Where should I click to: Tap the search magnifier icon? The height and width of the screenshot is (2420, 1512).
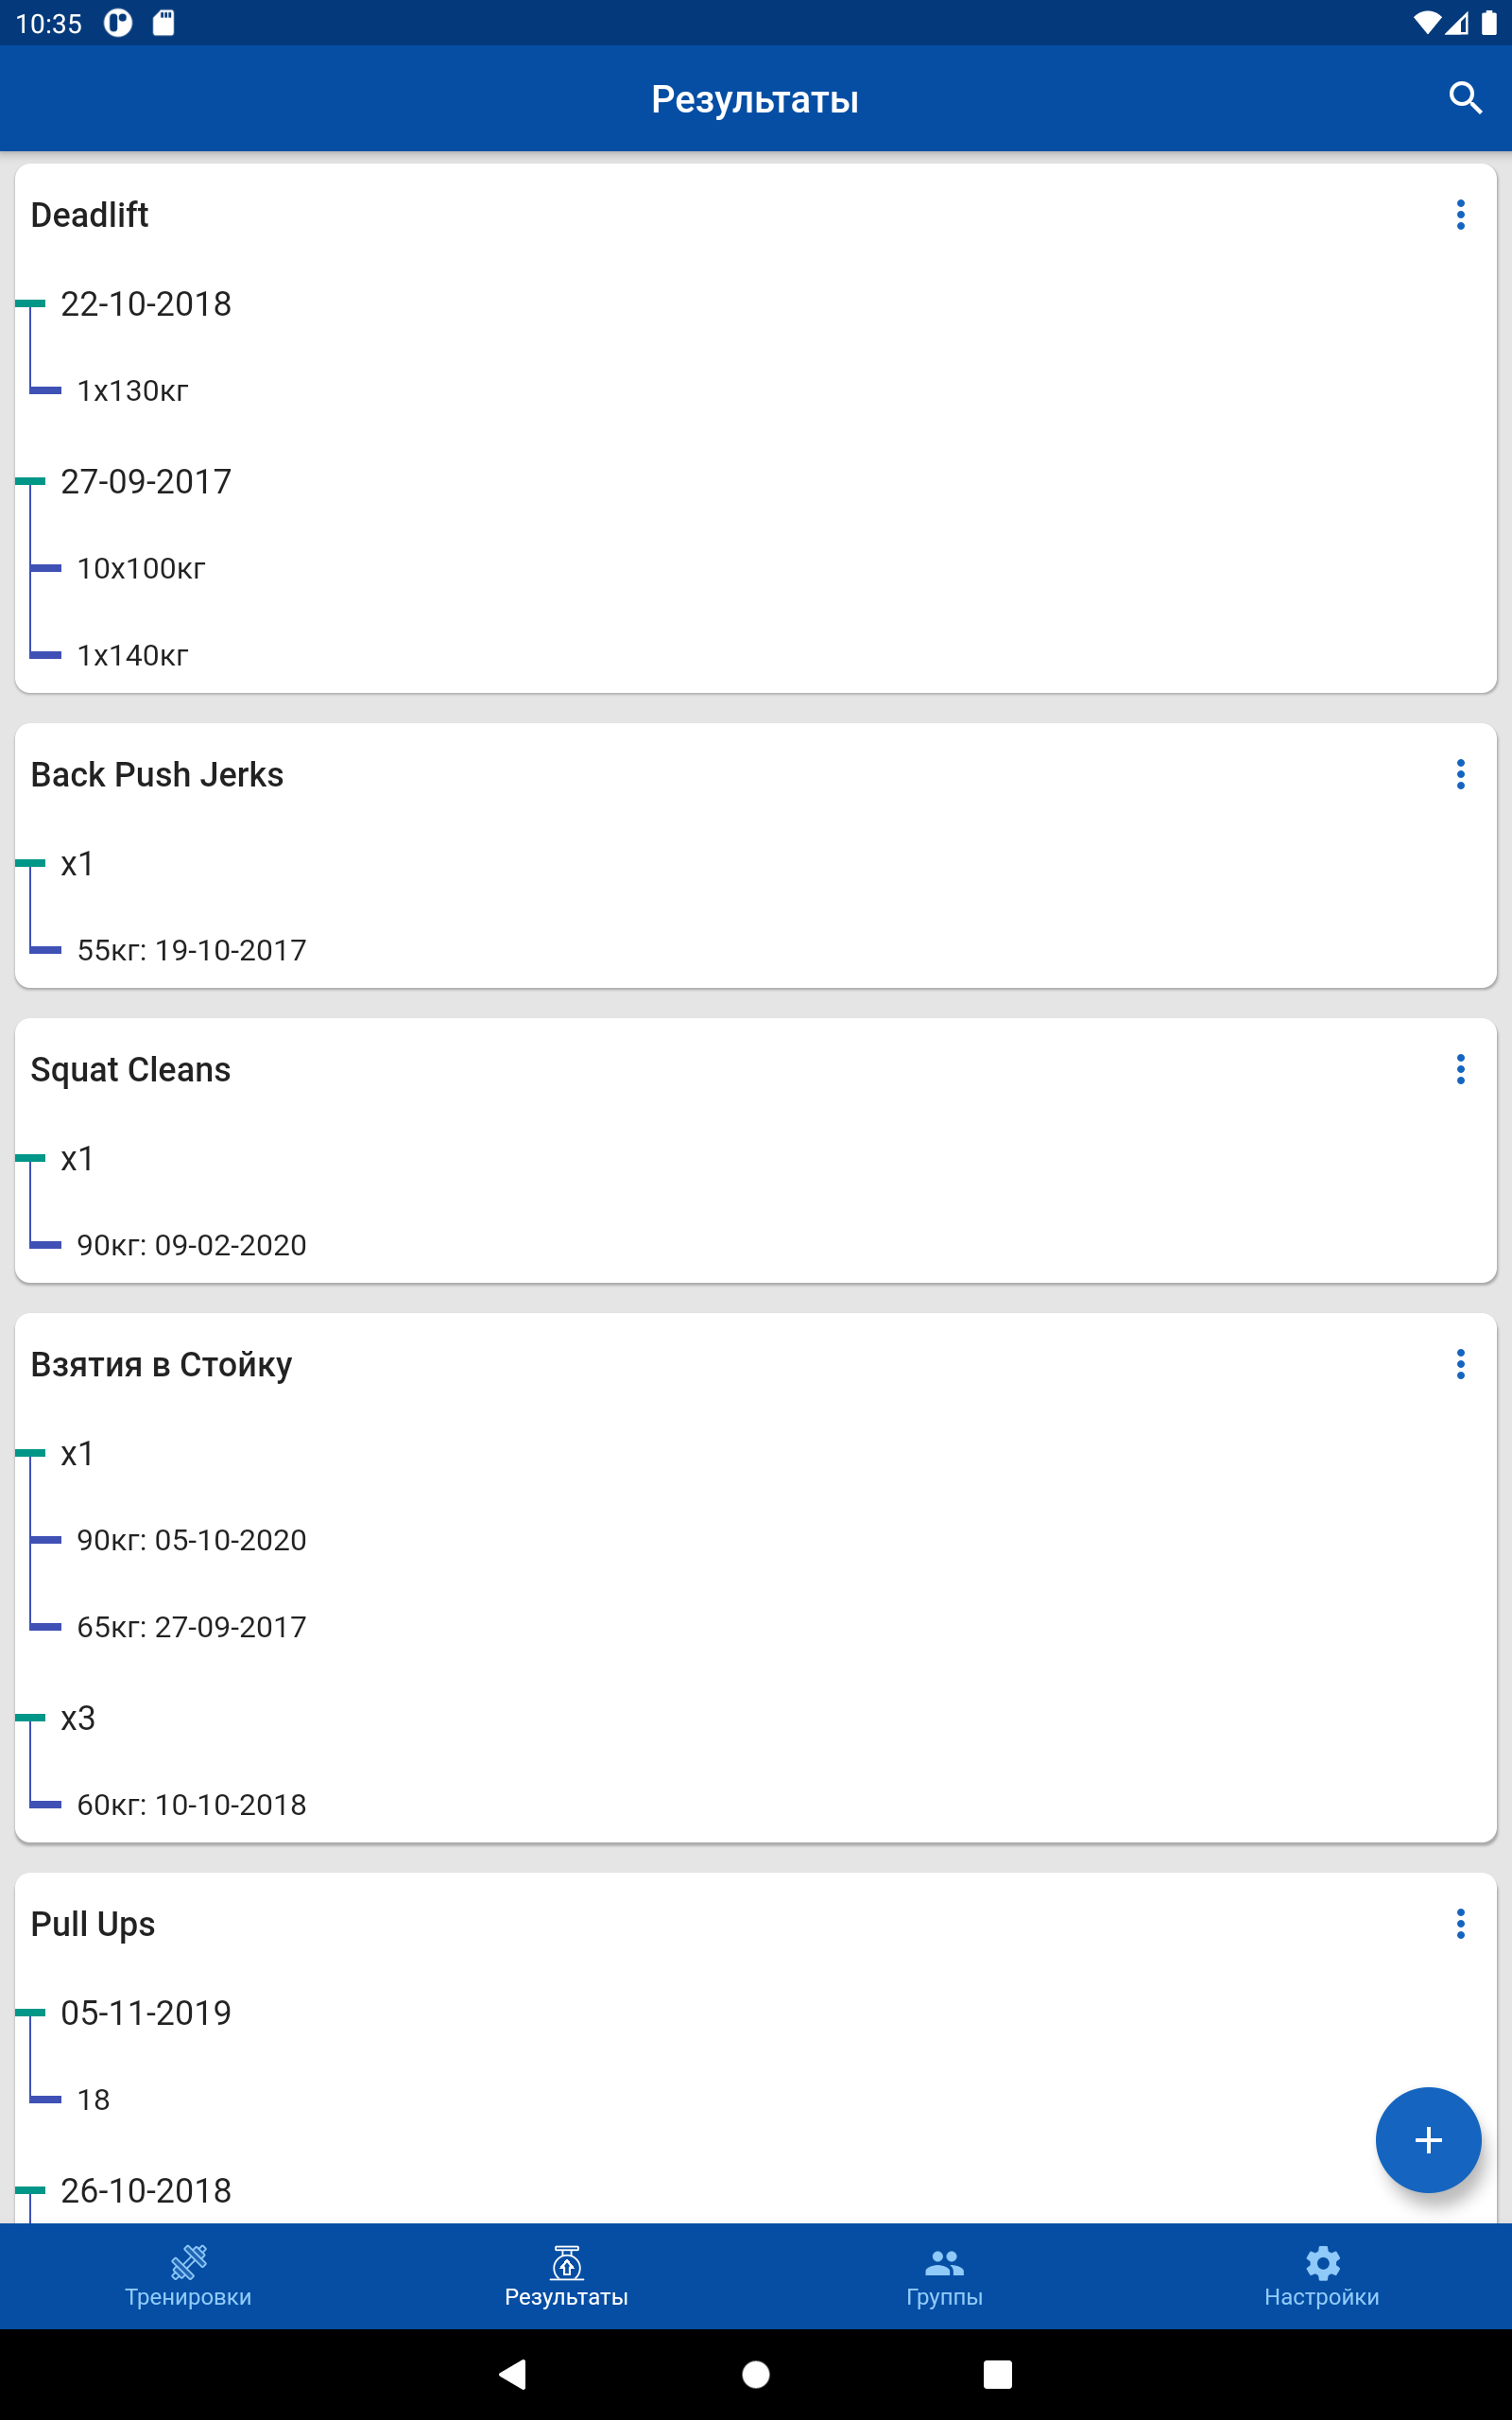1465,98
